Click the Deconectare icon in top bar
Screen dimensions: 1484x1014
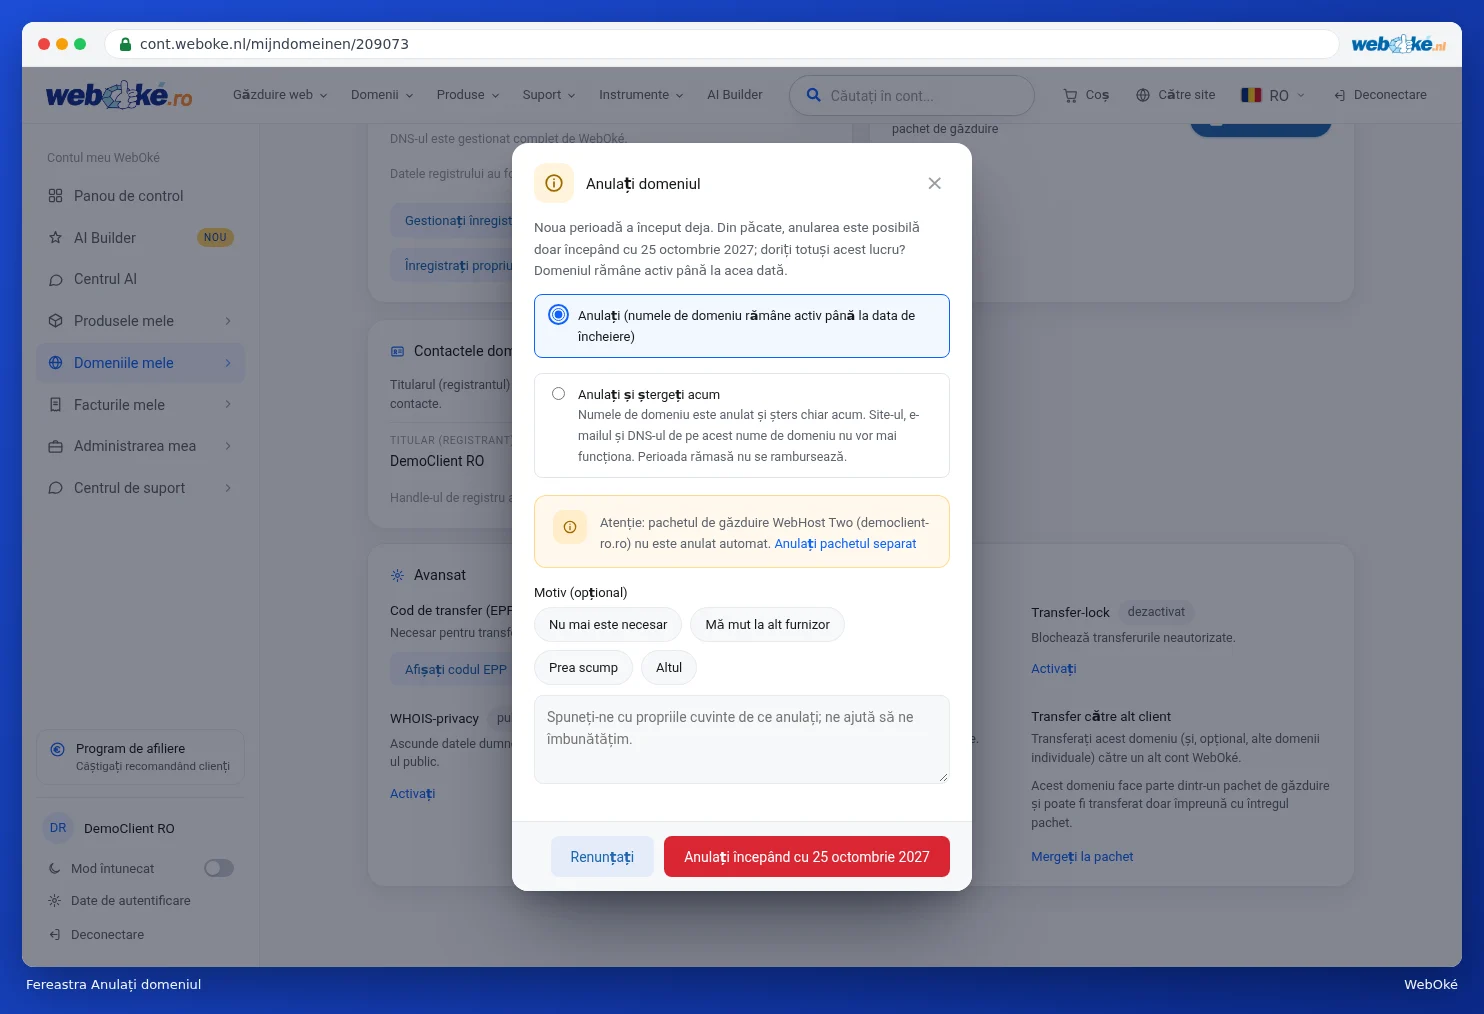tap(1340, 95)
